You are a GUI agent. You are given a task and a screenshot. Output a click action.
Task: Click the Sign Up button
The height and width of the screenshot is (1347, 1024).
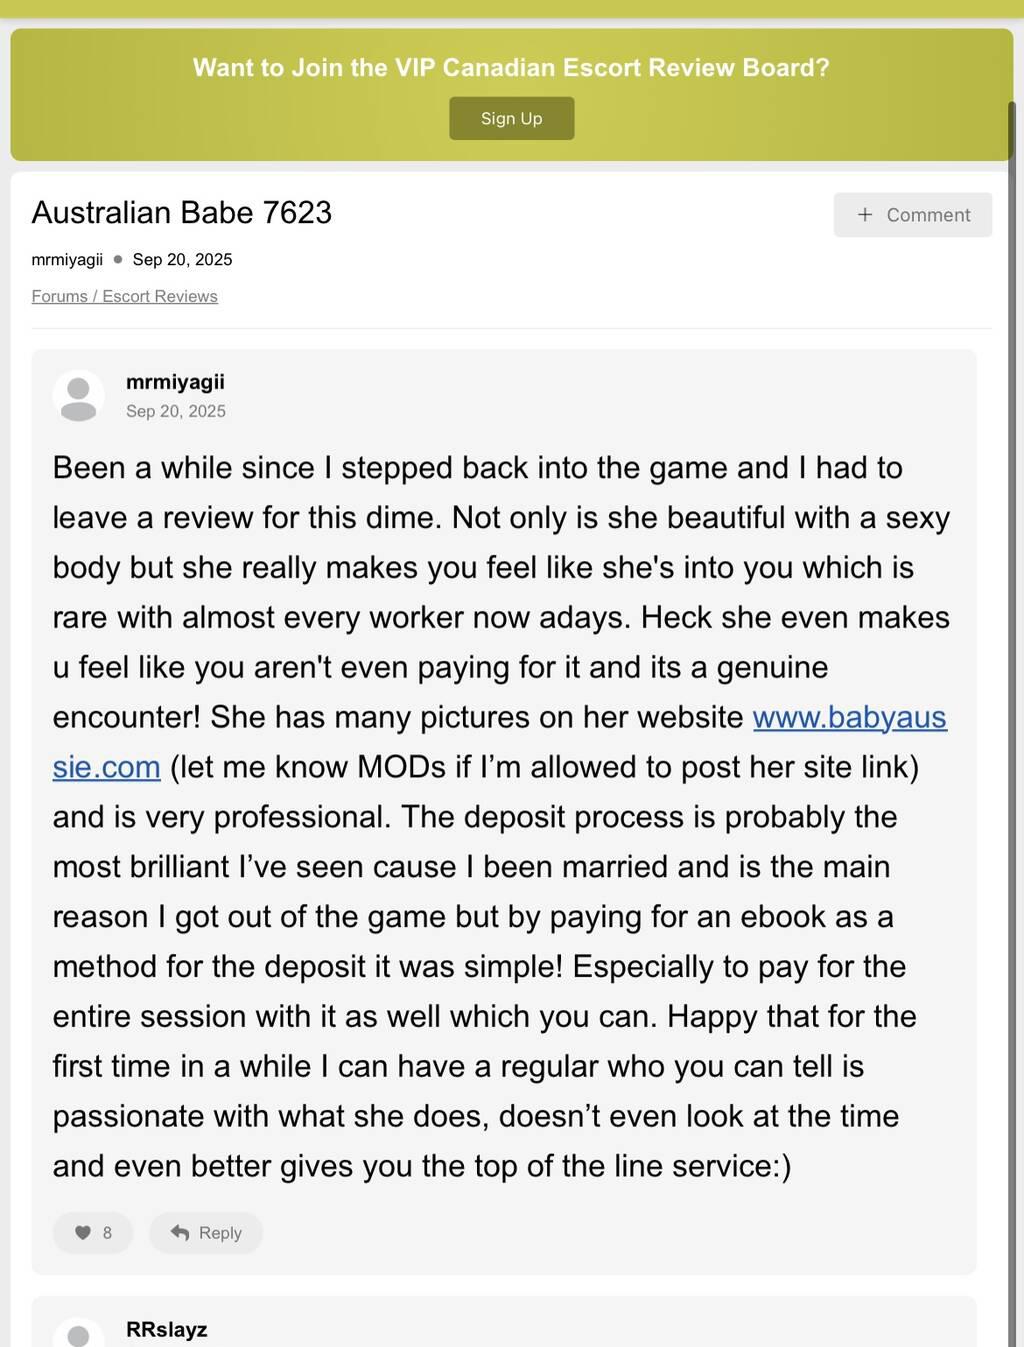tap(511, 118)
